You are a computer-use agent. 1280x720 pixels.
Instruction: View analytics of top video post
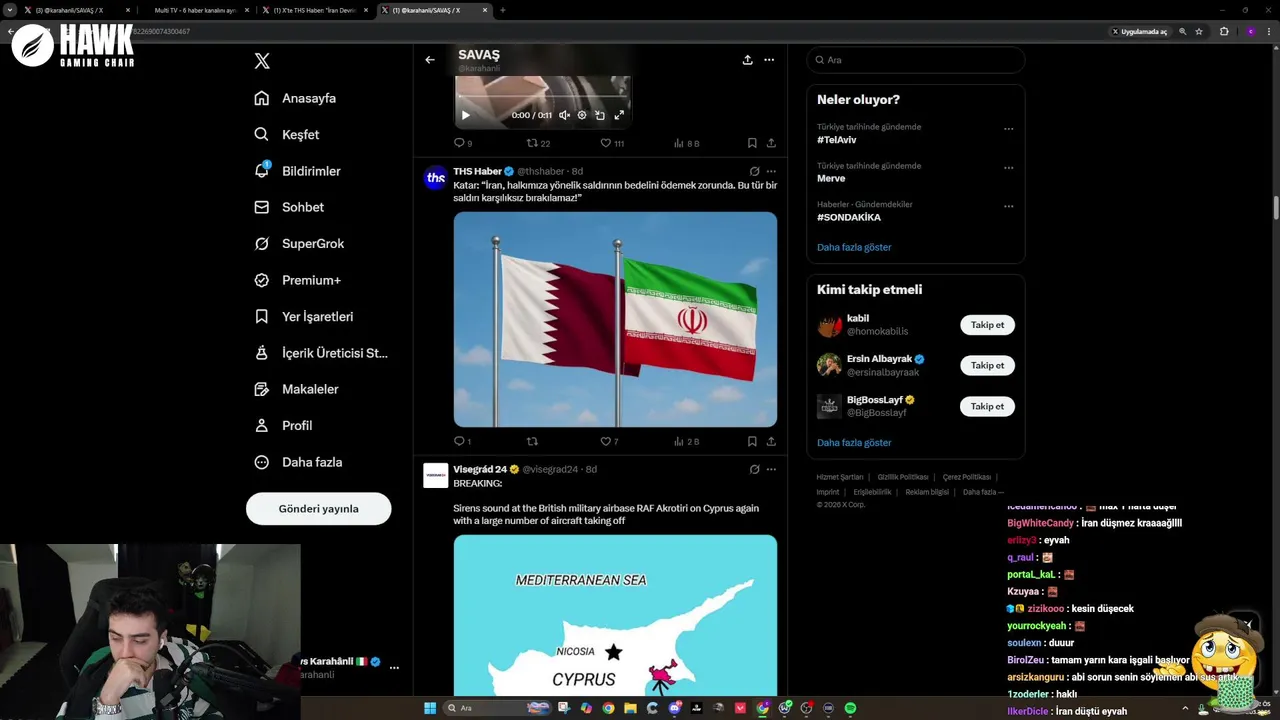[687, 143]
